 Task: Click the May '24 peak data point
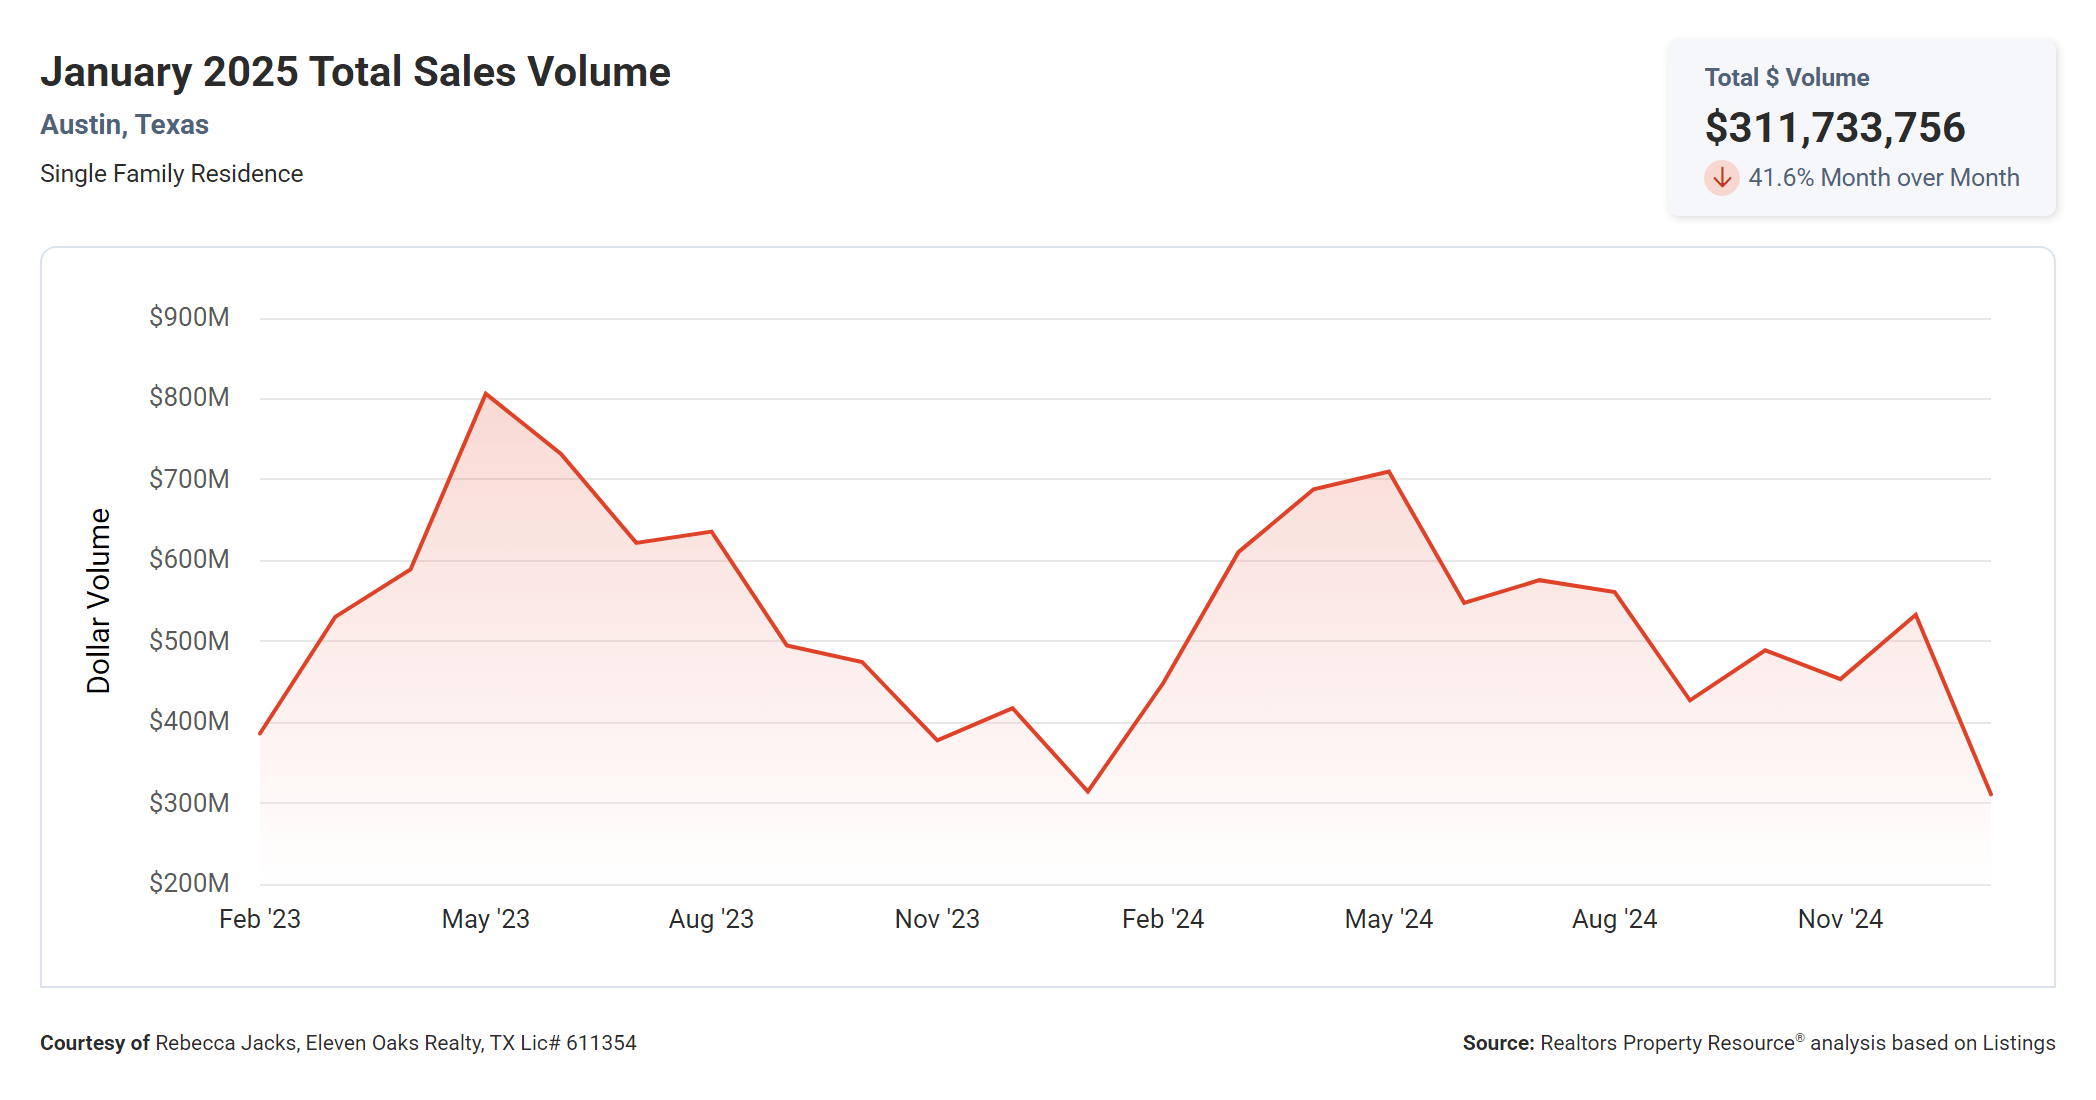pyautogui.click(x=1389, y=472)
